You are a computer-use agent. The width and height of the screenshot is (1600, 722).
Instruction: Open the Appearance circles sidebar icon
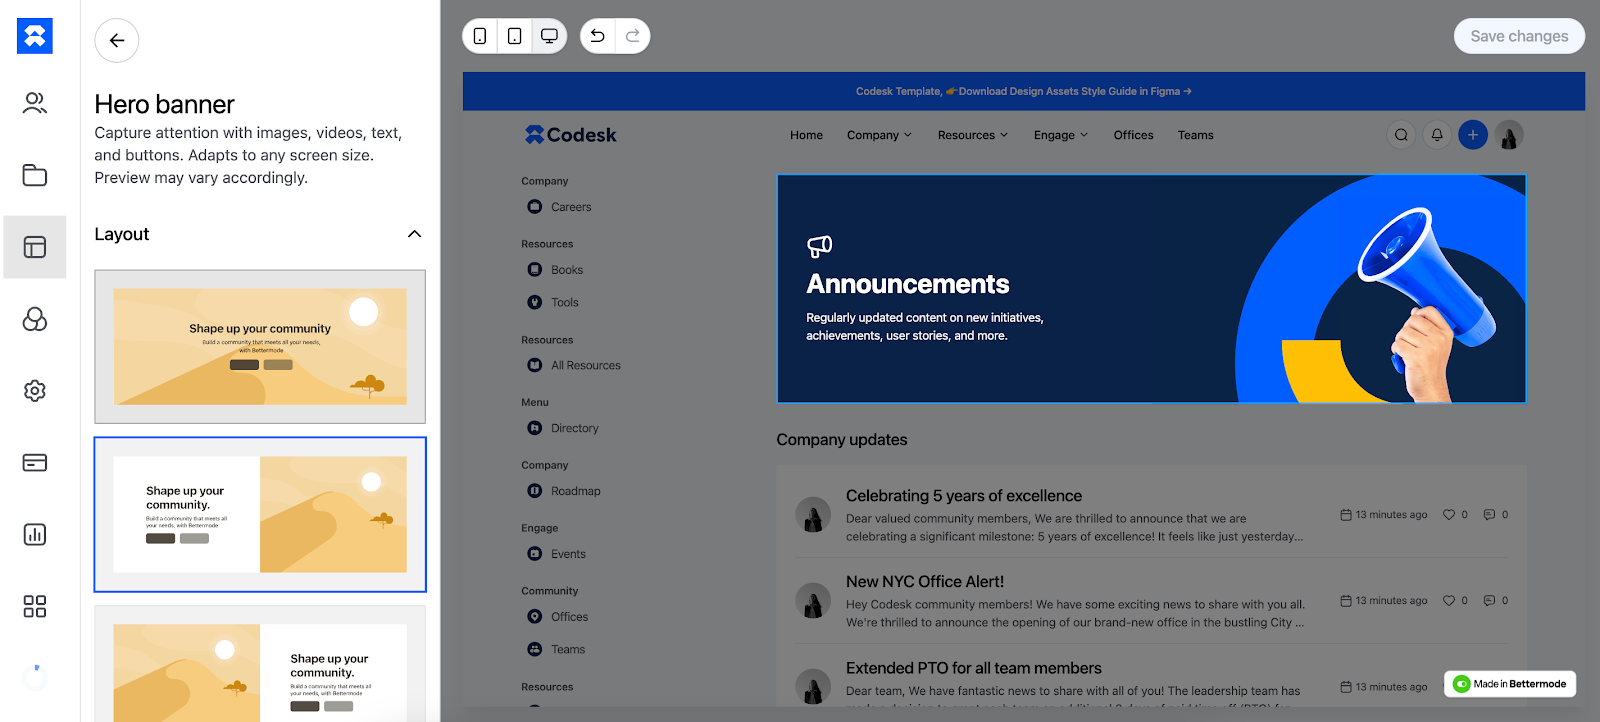point(35,319)
